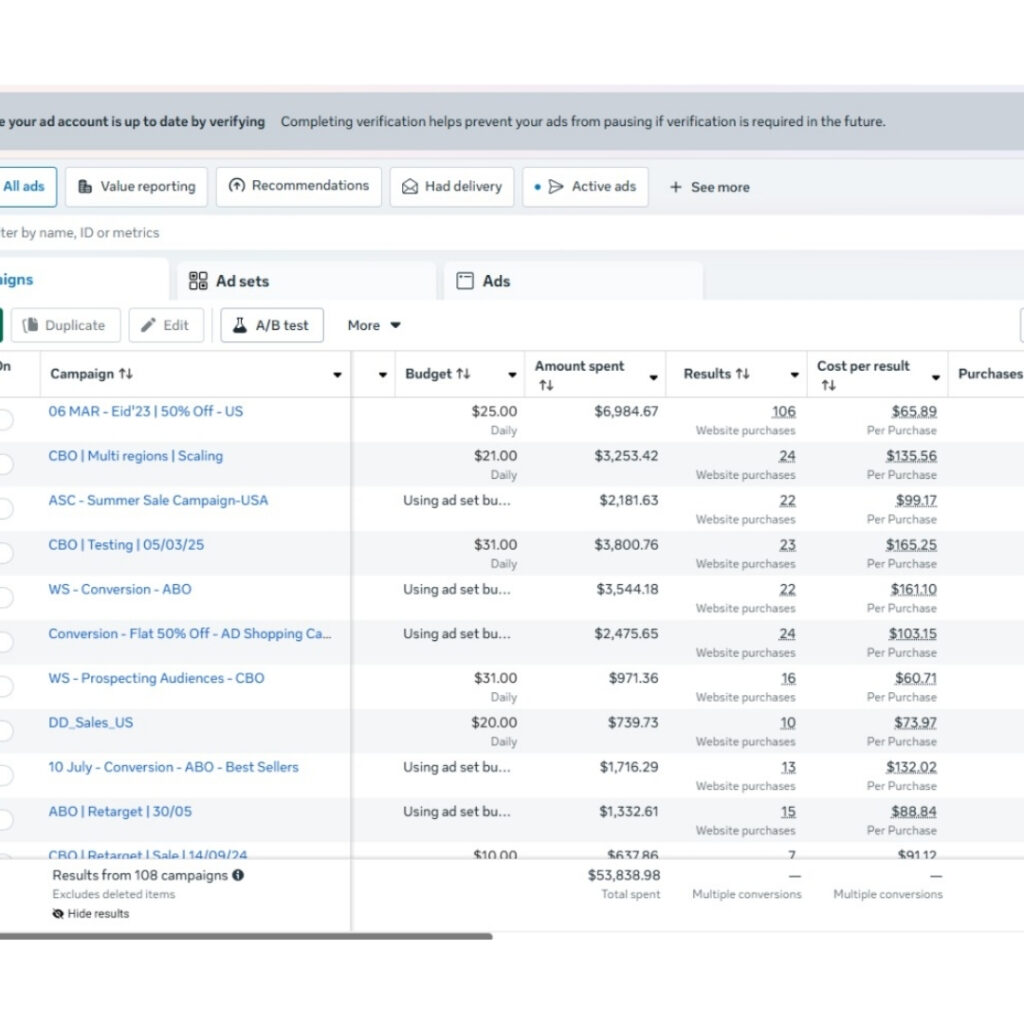Toggle the ASC Summer Sale campaign switch
The width and height of the screenshot is (1024, 1024).
coord(5,509)
